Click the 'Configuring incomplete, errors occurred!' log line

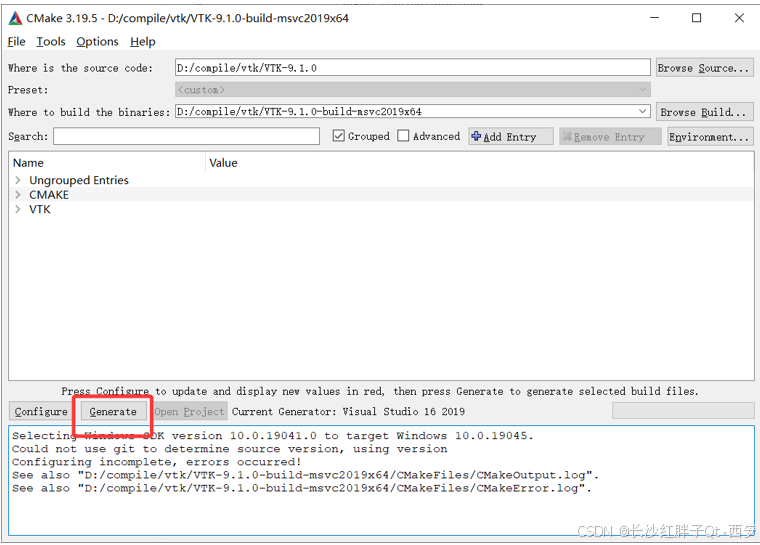point(157,462)
